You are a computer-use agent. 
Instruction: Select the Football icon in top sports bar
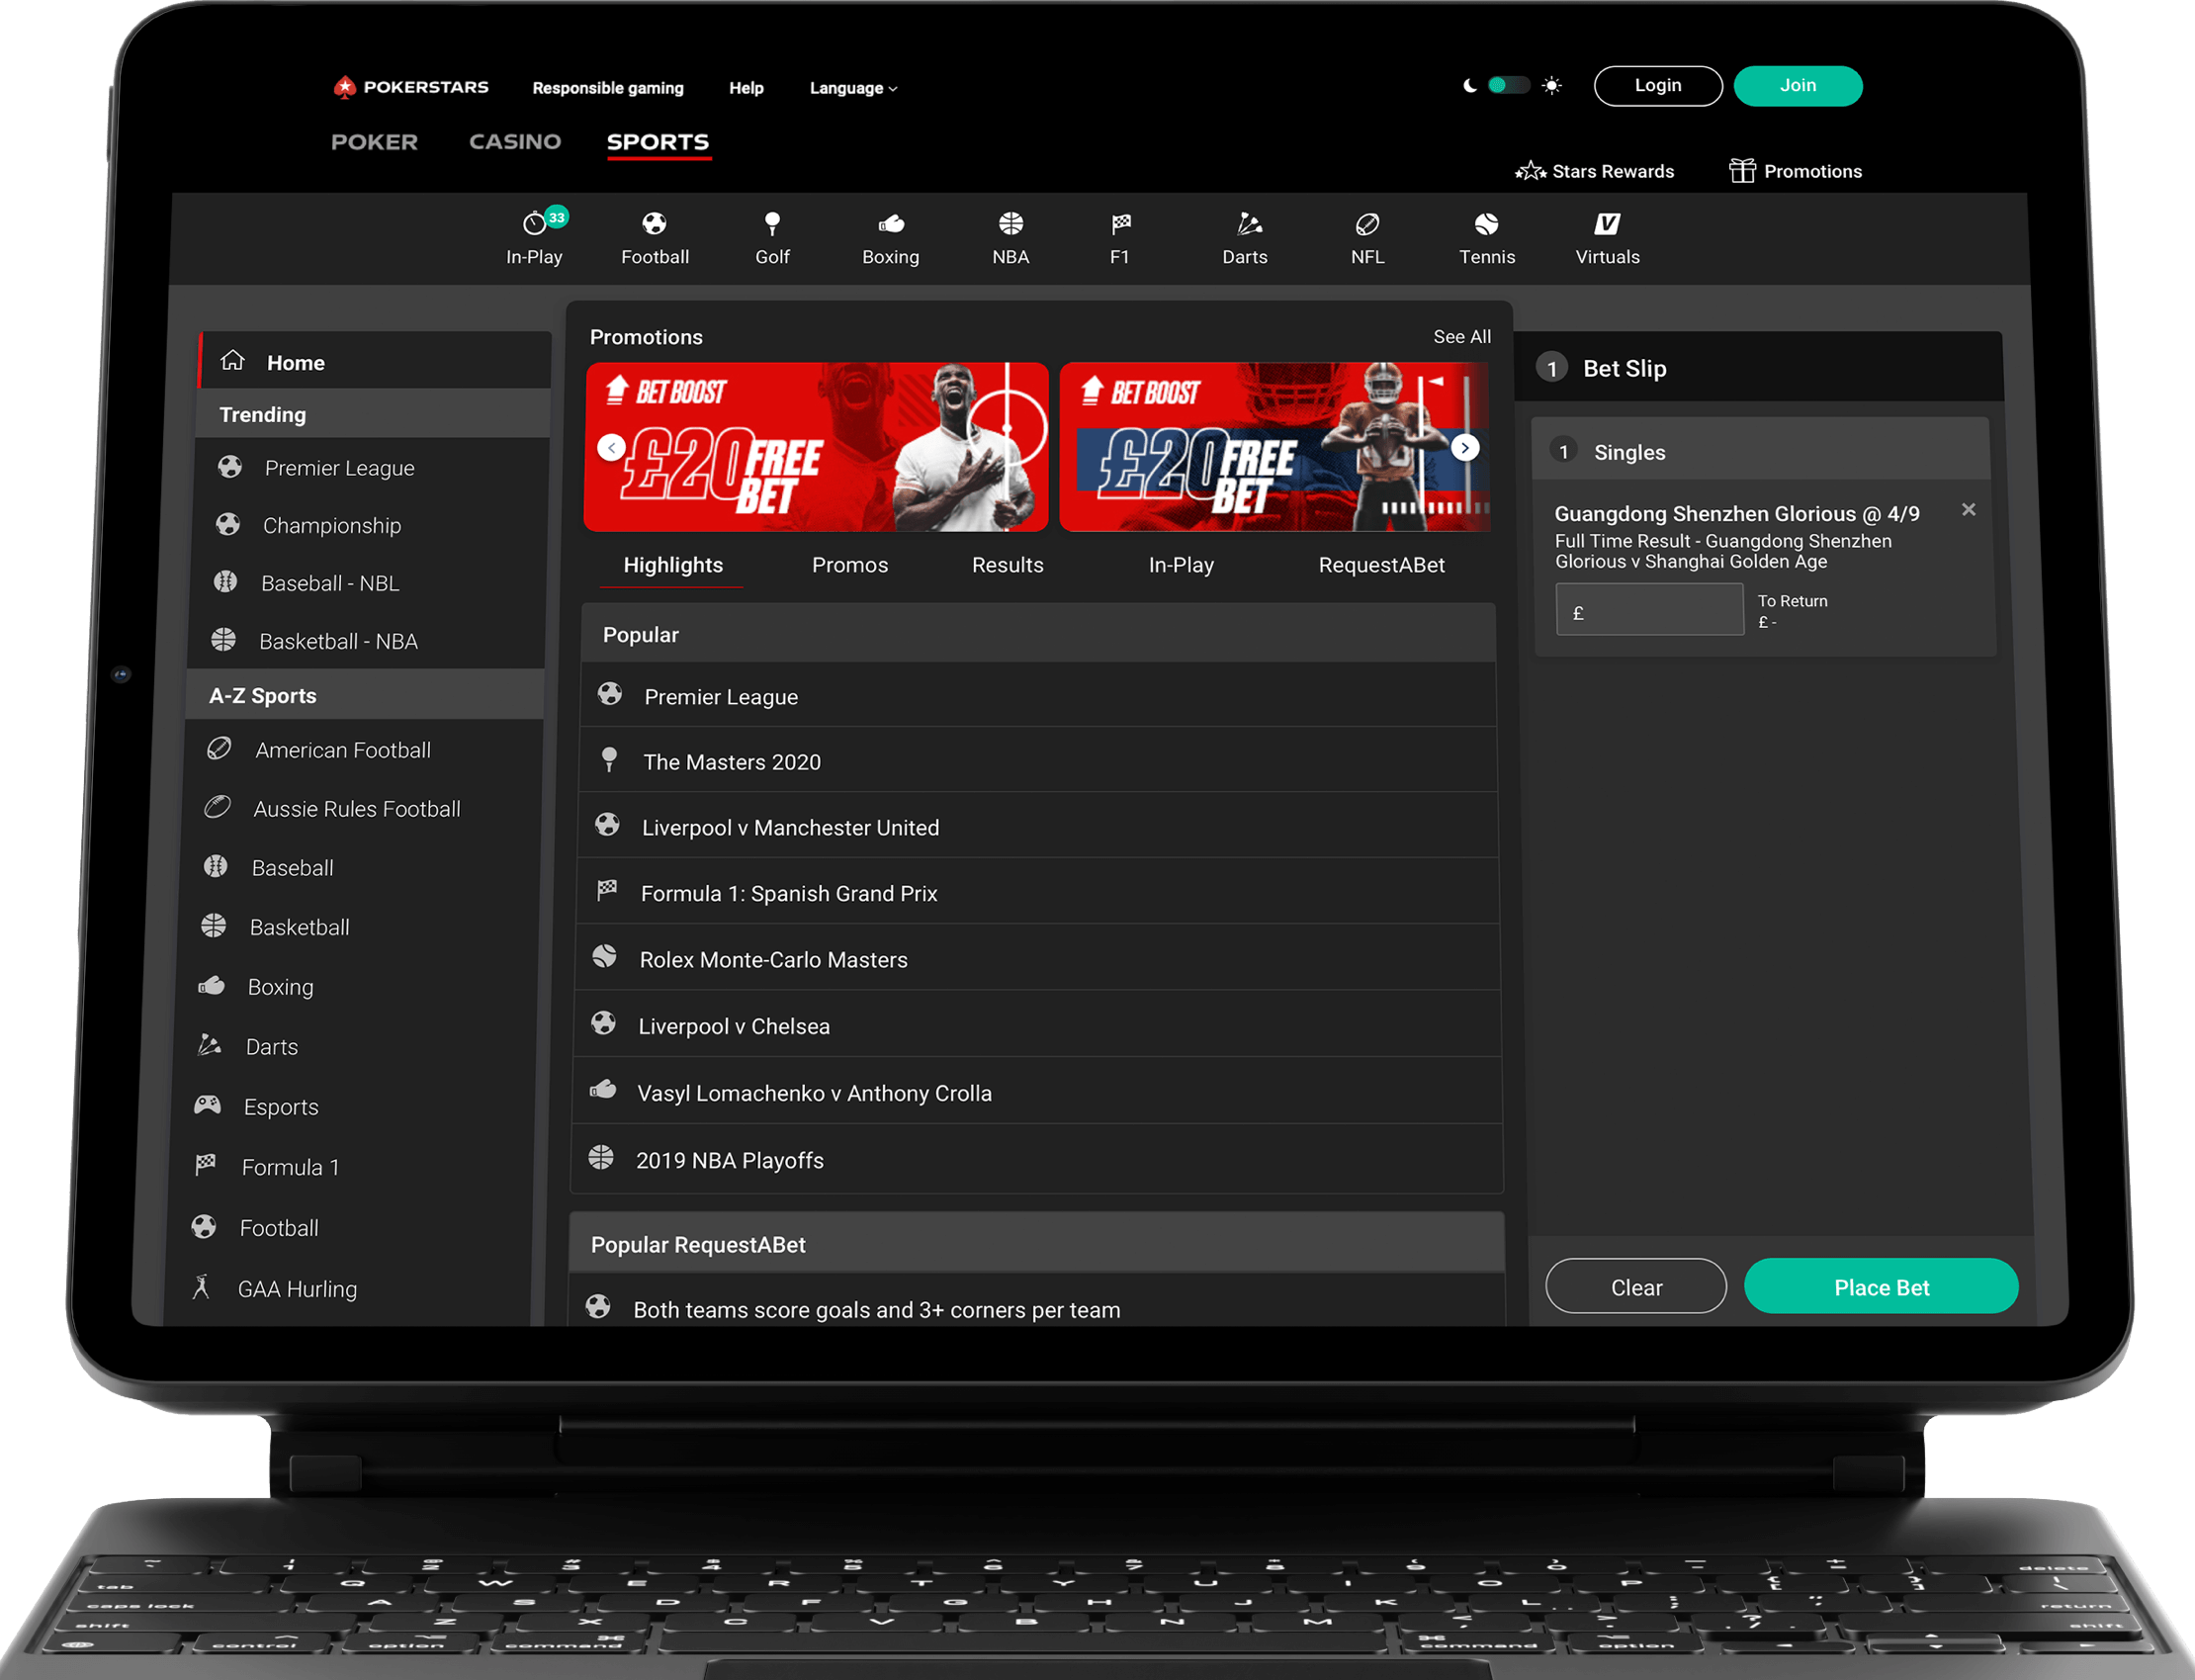tap(654, 223)
